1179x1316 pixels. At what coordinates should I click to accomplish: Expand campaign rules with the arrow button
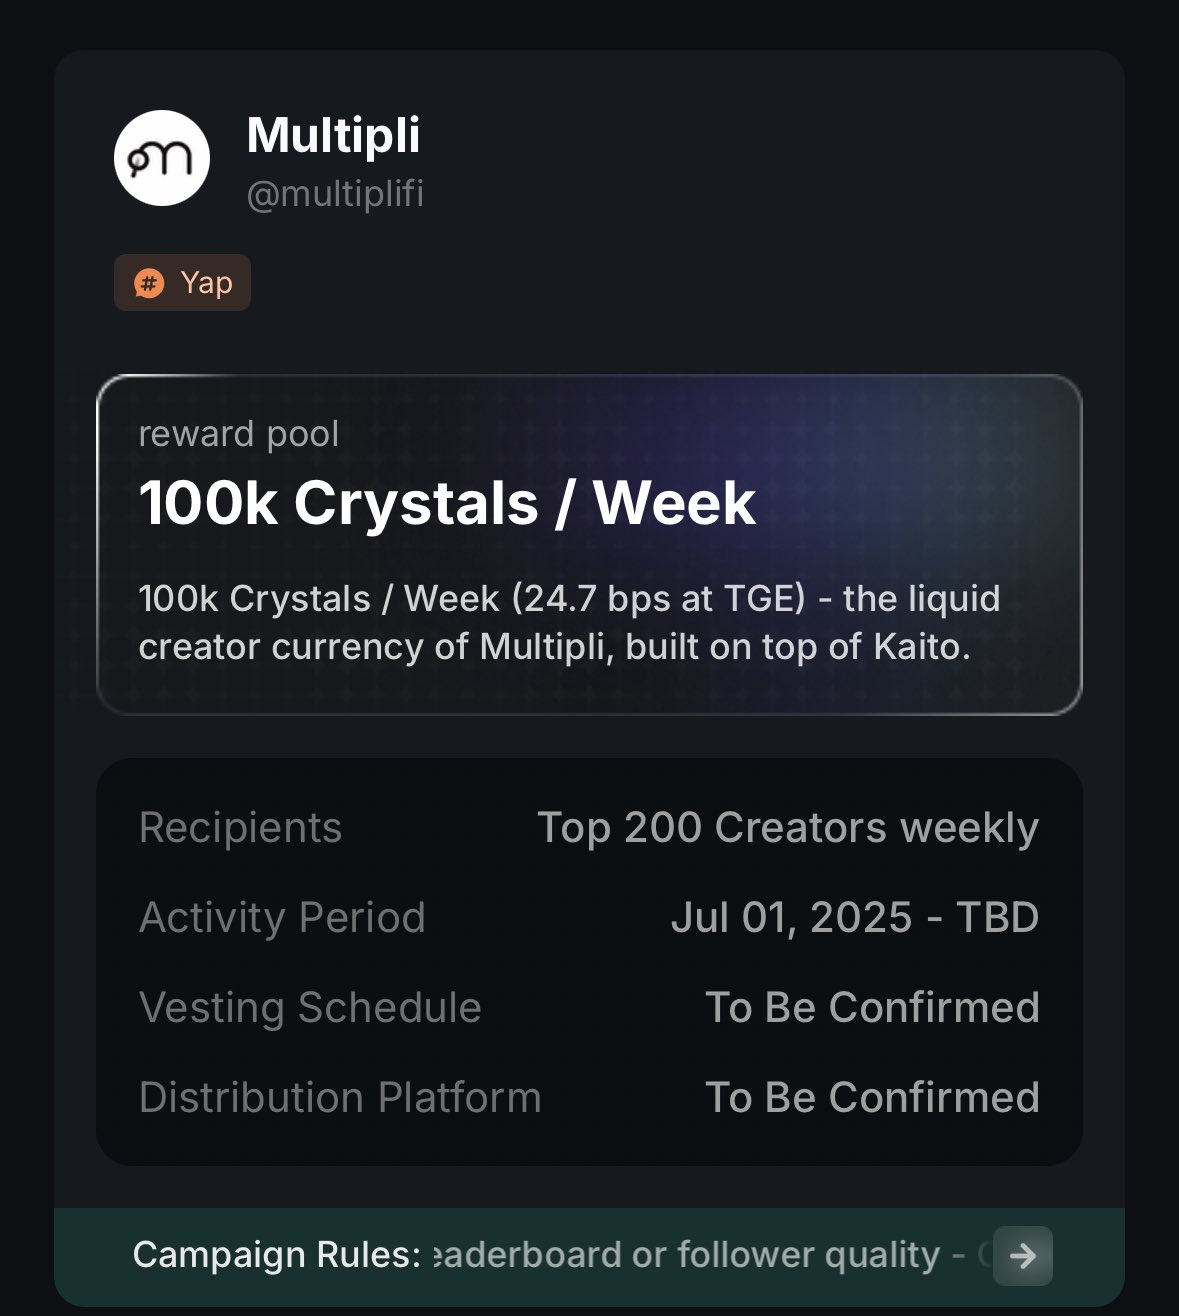pyautogui.click(x=1022, y=1255)
